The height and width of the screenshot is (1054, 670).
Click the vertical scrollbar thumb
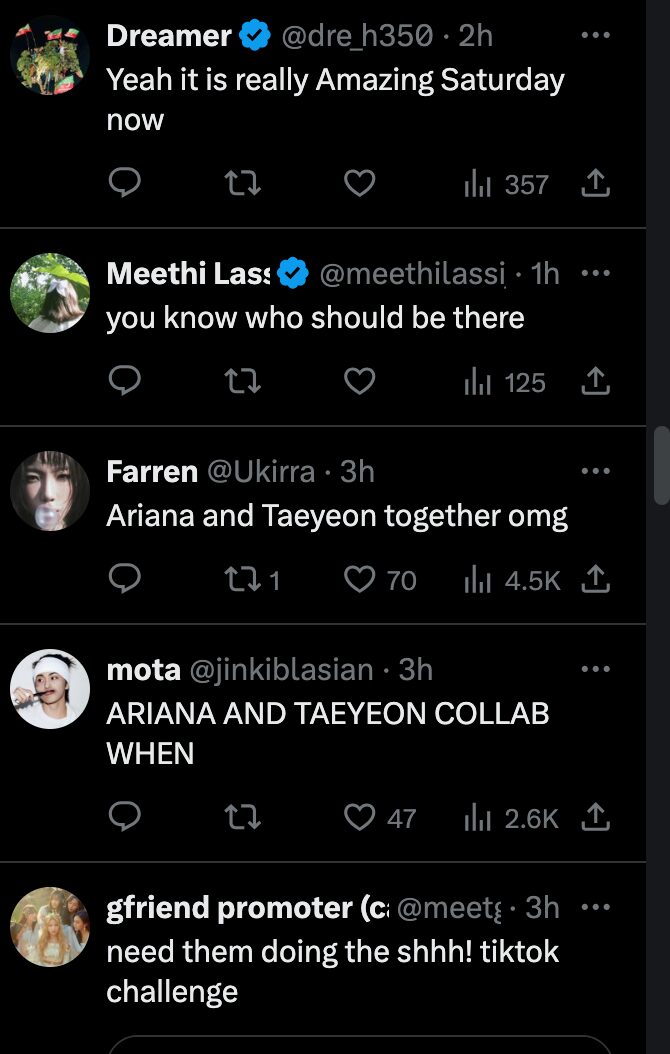click(661, 466)
